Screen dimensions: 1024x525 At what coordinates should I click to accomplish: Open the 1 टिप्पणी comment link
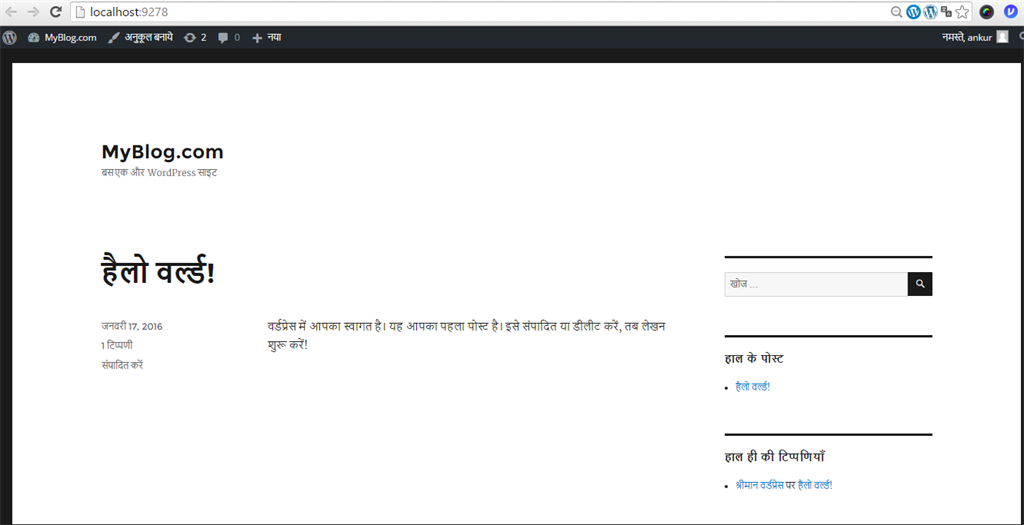117,345
